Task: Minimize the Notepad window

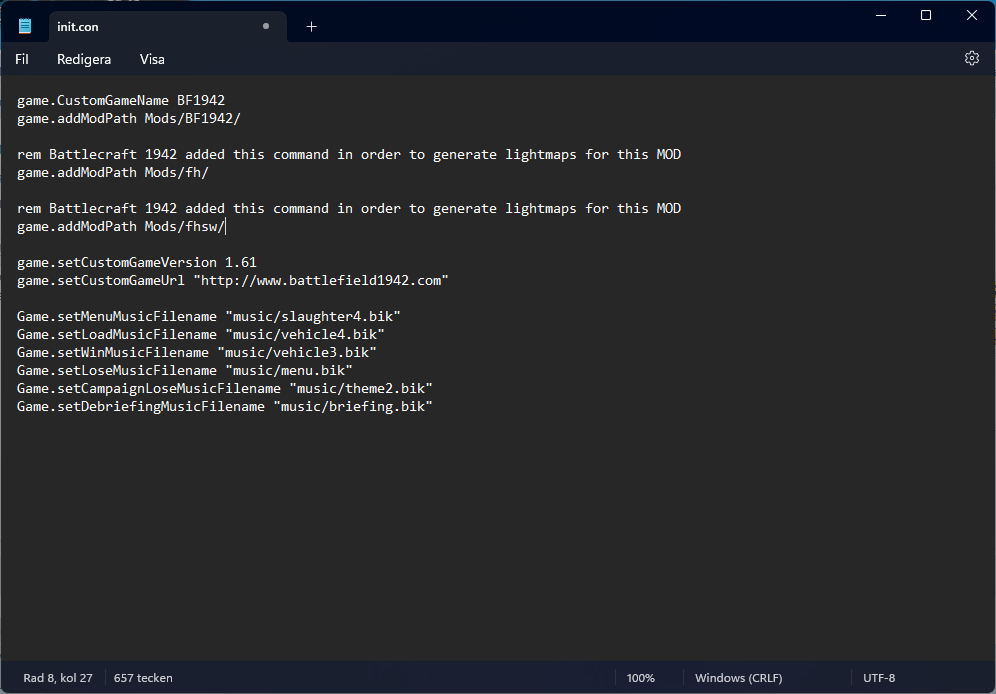Action: point(880,15)
